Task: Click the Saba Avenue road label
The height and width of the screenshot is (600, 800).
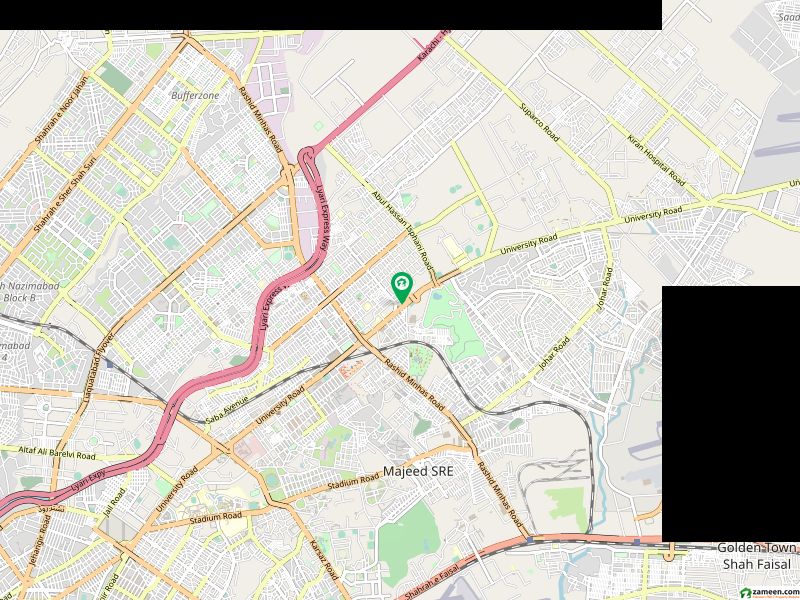Action: [227, 410]
